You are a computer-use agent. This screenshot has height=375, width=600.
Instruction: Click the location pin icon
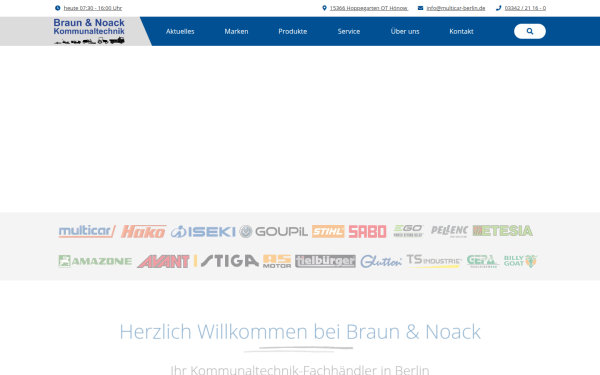pyautogui.click(x=324, y=8)
